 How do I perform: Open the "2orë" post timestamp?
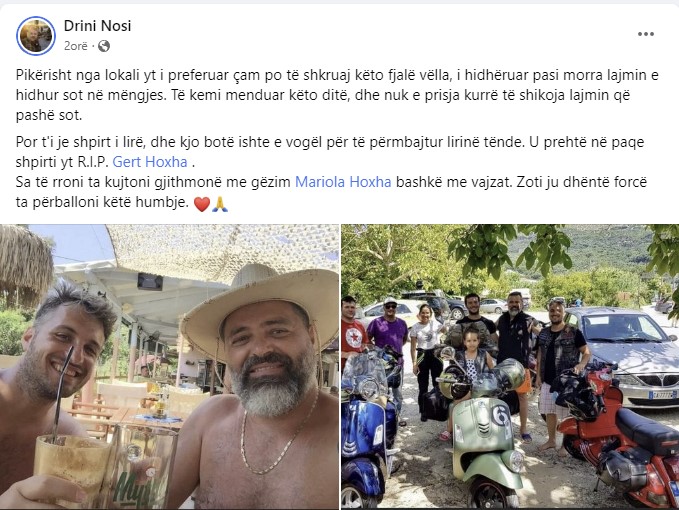[x=76, y=46]
